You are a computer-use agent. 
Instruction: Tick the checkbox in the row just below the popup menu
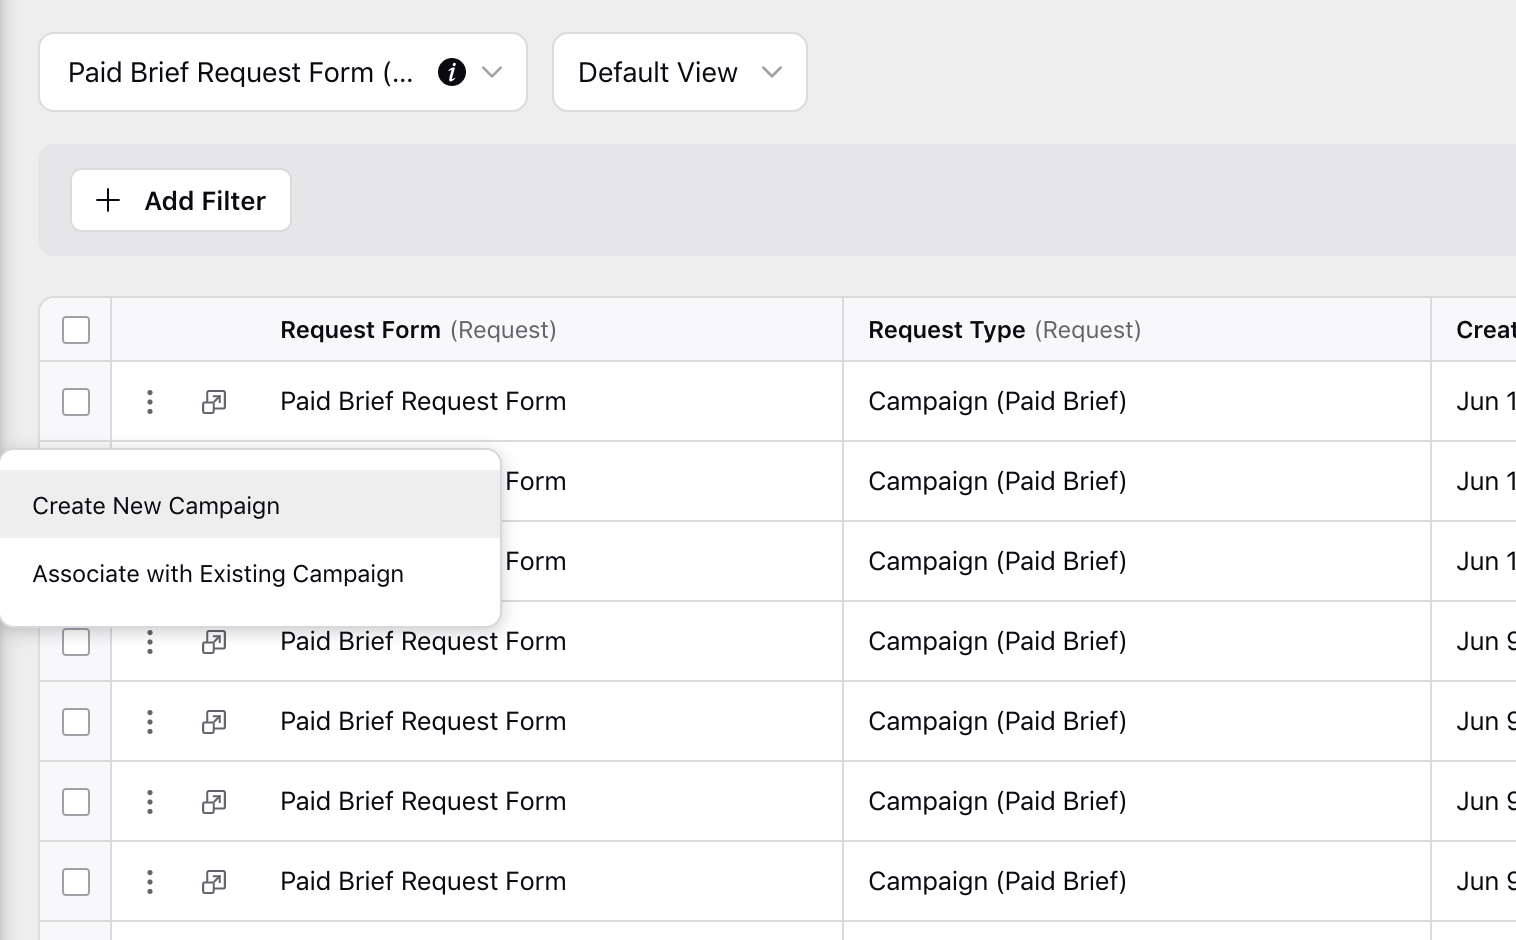76,642
